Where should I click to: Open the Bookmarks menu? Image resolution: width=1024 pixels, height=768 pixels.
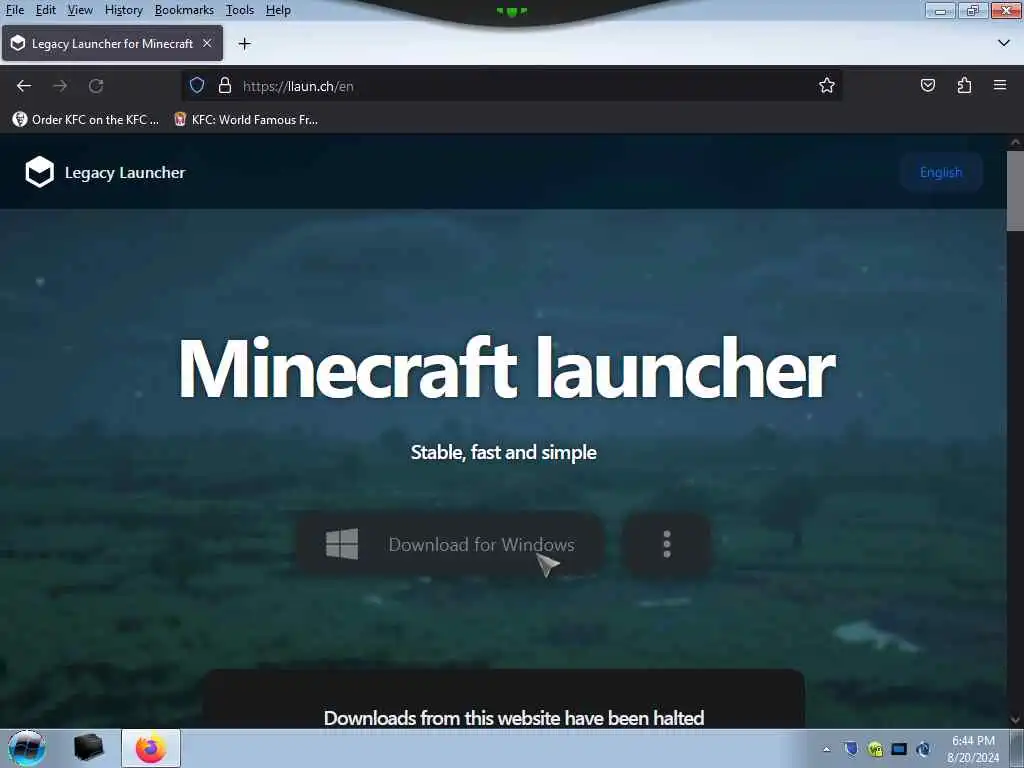(x=184, y=10)
